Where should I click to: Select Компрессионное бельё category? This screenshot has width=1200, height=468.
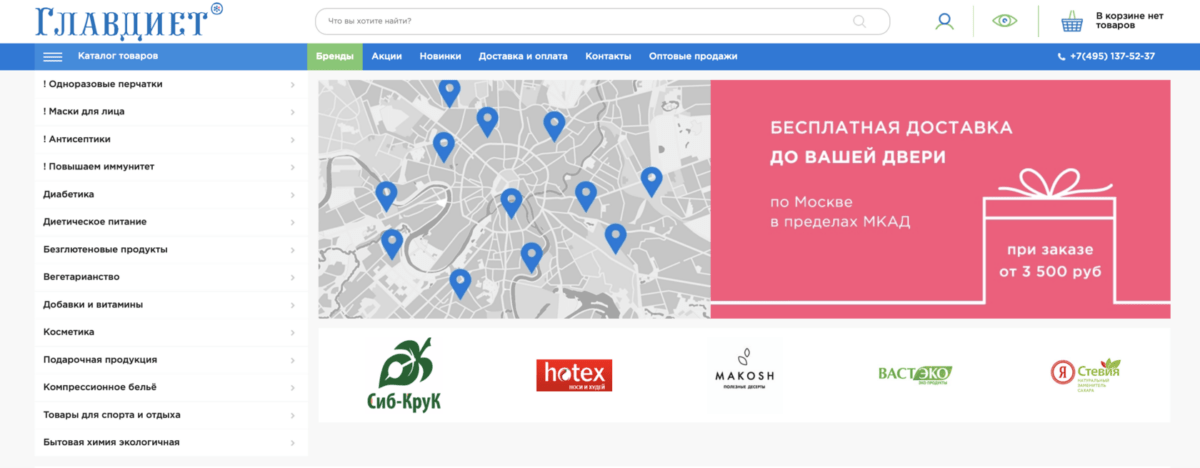coord(170,387)
